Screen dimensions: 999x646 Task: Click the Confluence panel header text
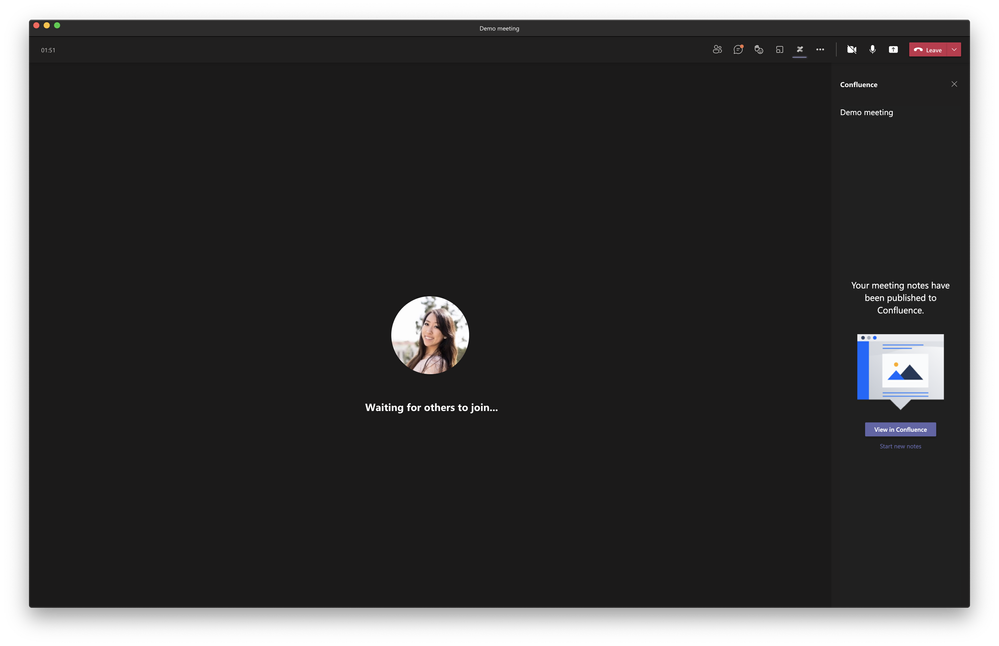pyautogui.click(x=858, y=85)
